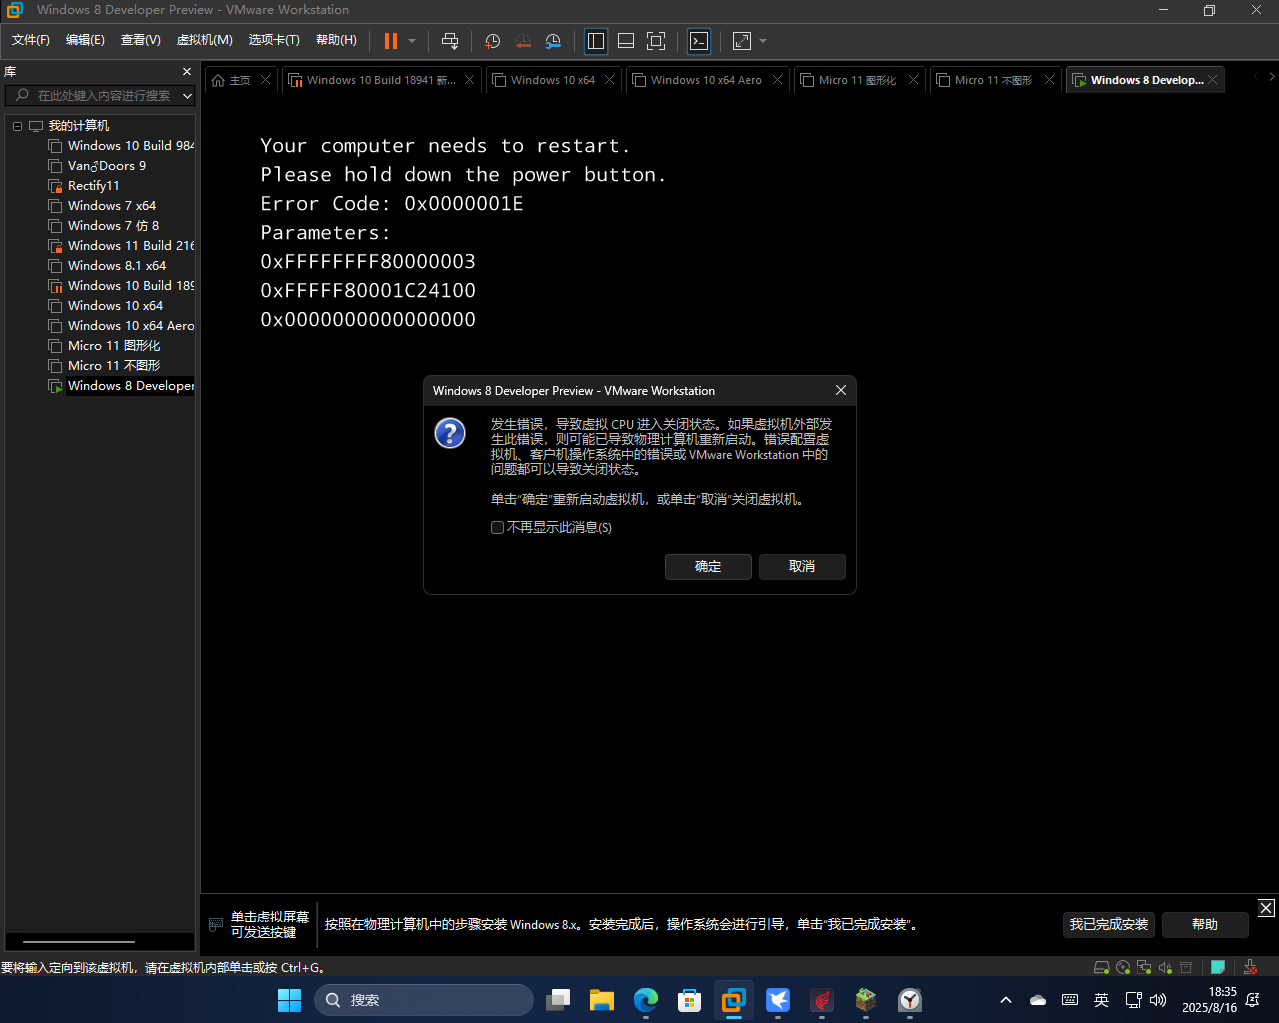Click the input grab status icon with red mark
1279x1023 pixels.
(x=1250, y=967)
